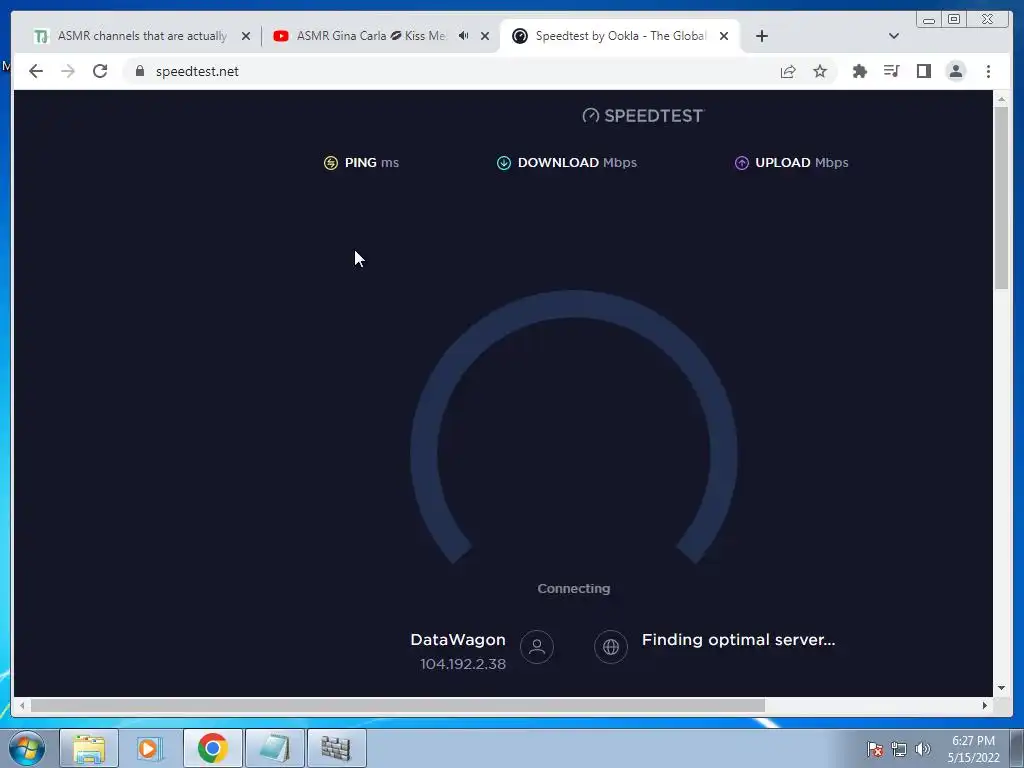Open the network tray icon

899,749
